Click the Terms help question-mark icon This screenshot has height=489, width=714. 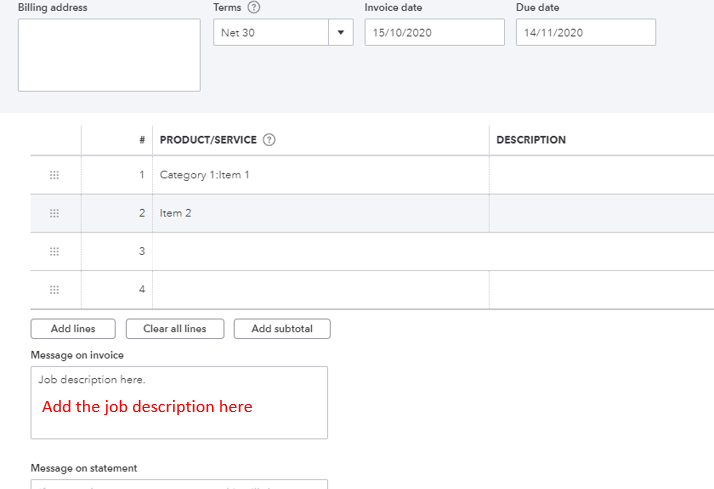click(x=254, y=8)
